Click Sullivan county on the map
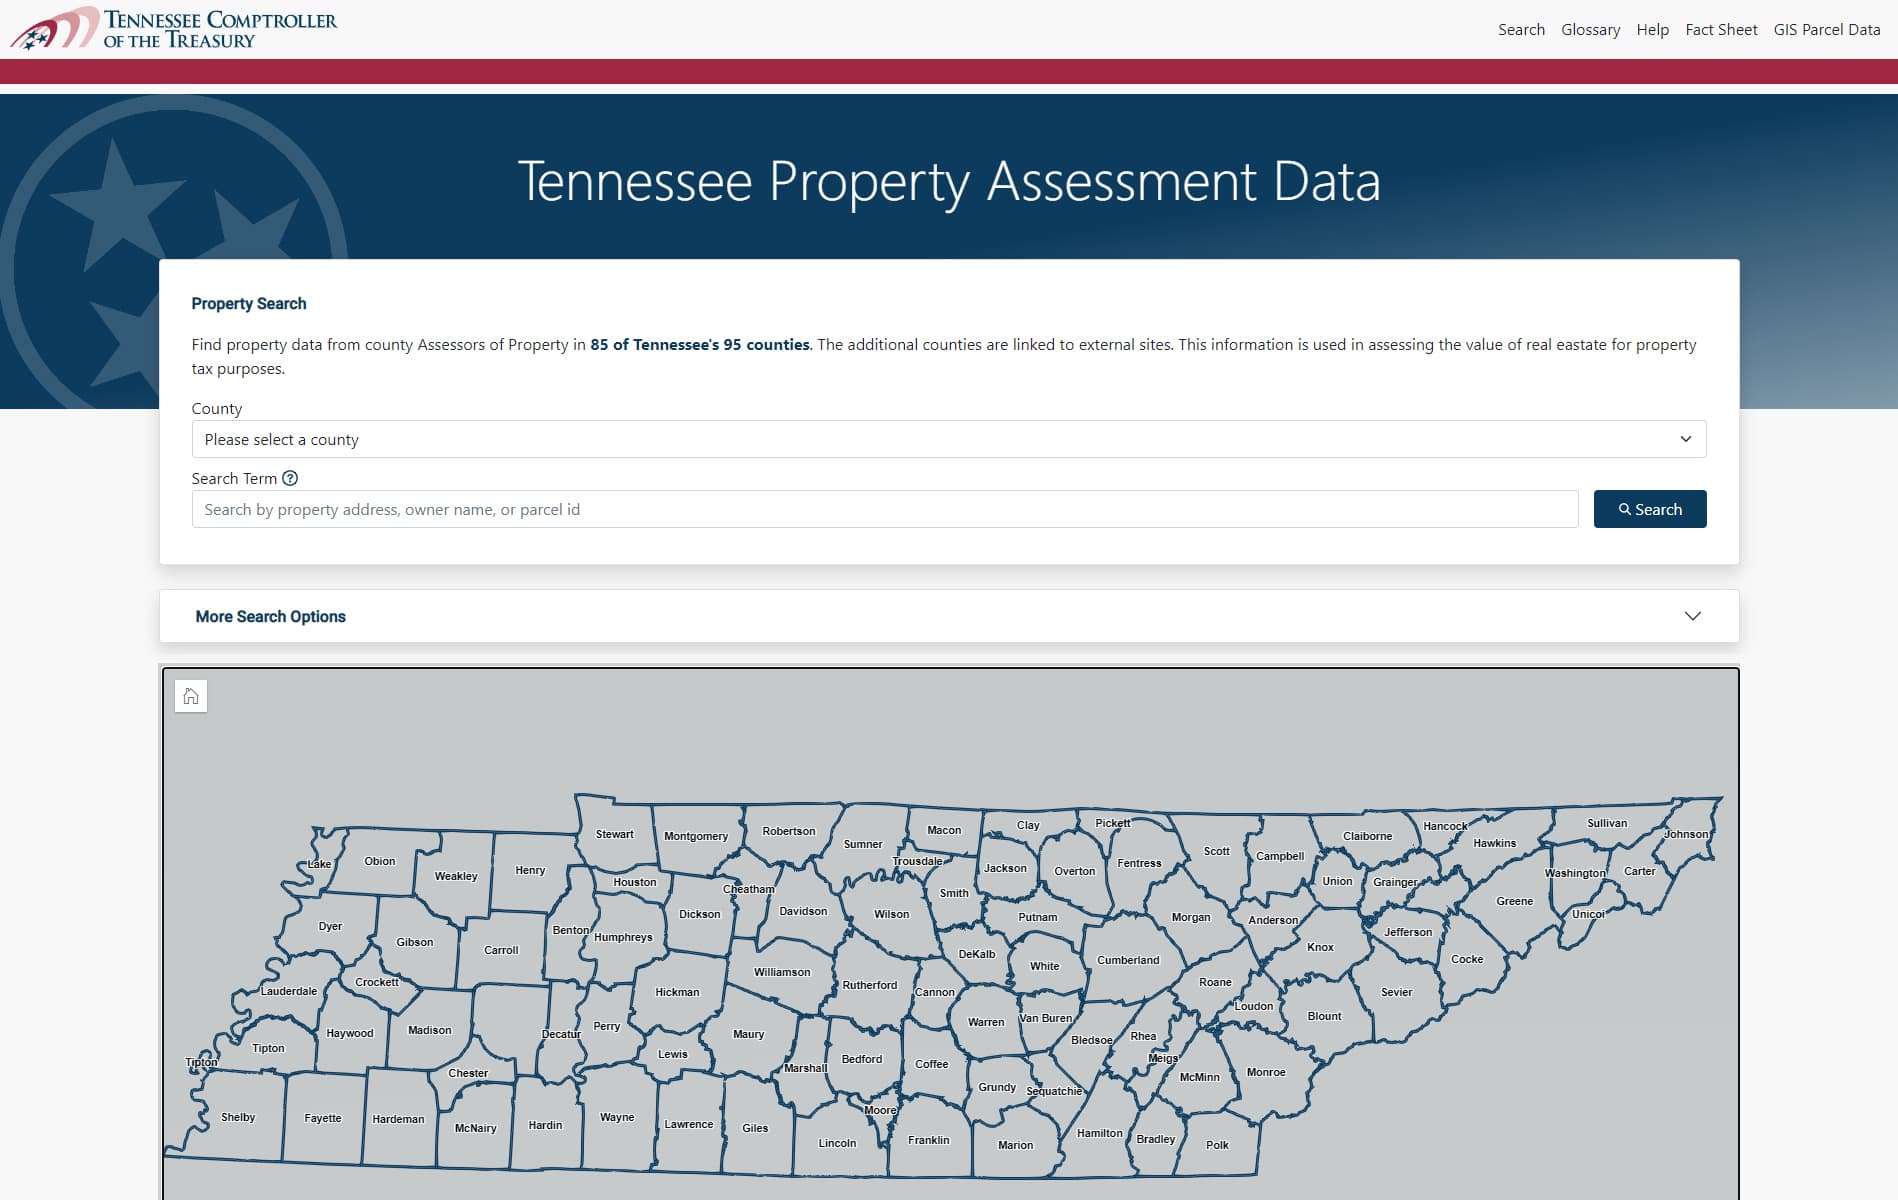This screenshot has width=1898, height=1200. point(1605,823)
